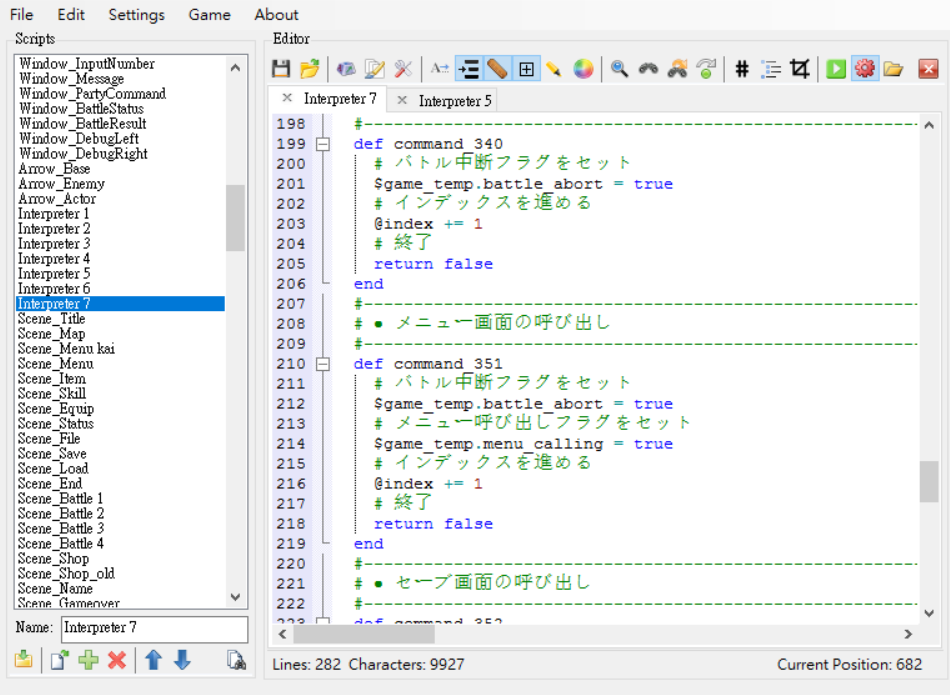
Task: Toggle the code folding plus-box button
Action: pos(526,69)
